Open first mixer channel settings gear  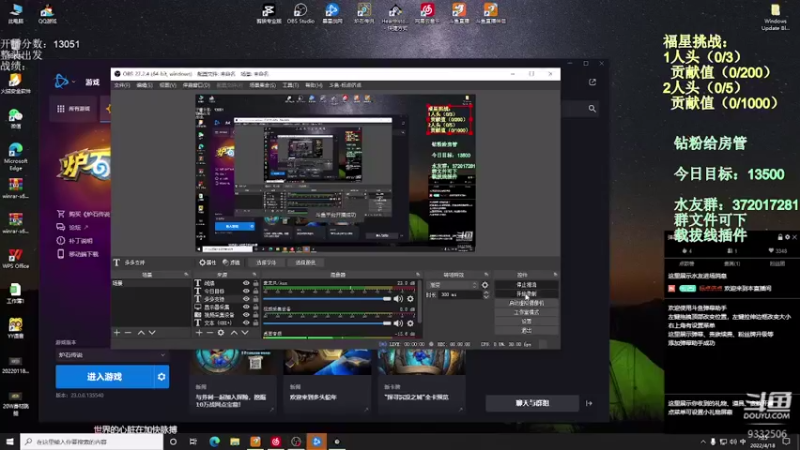point(410,298)
